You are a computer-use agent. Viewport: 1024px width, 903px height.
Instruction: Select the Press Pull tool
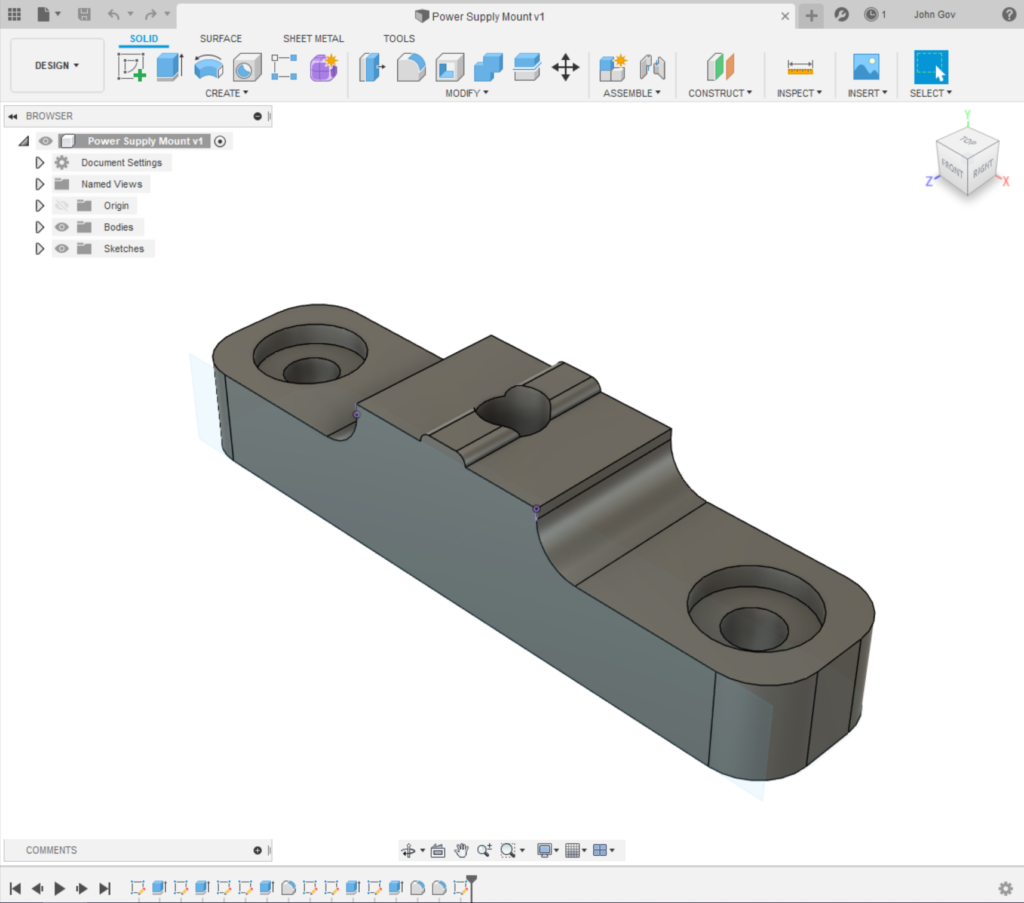pyautogui.click(x=372, y=67)
